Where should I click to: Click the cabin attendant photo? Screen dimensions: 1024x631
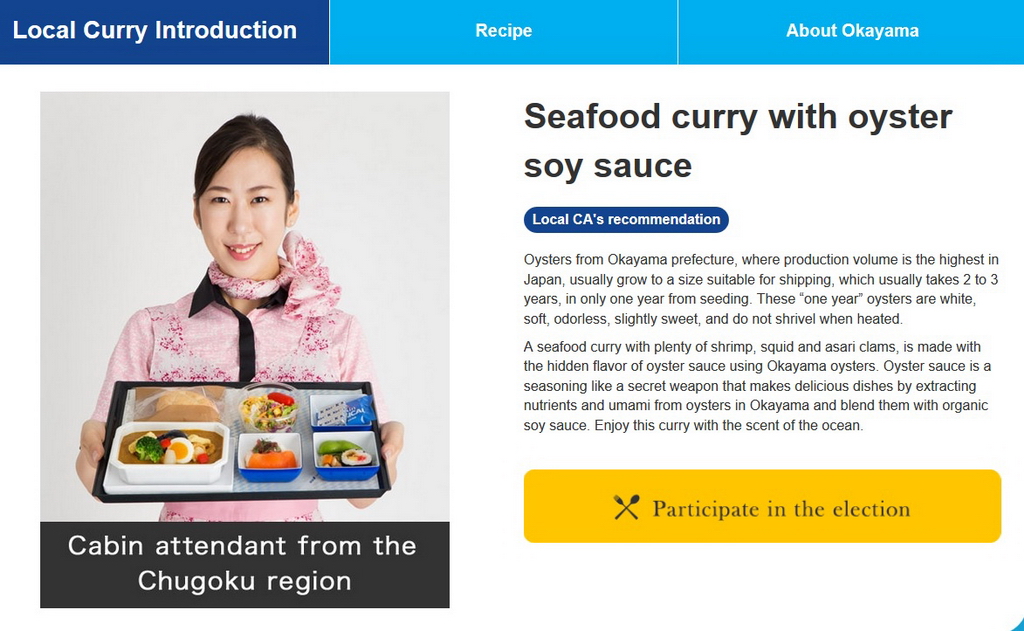click(x=245, y=306)
